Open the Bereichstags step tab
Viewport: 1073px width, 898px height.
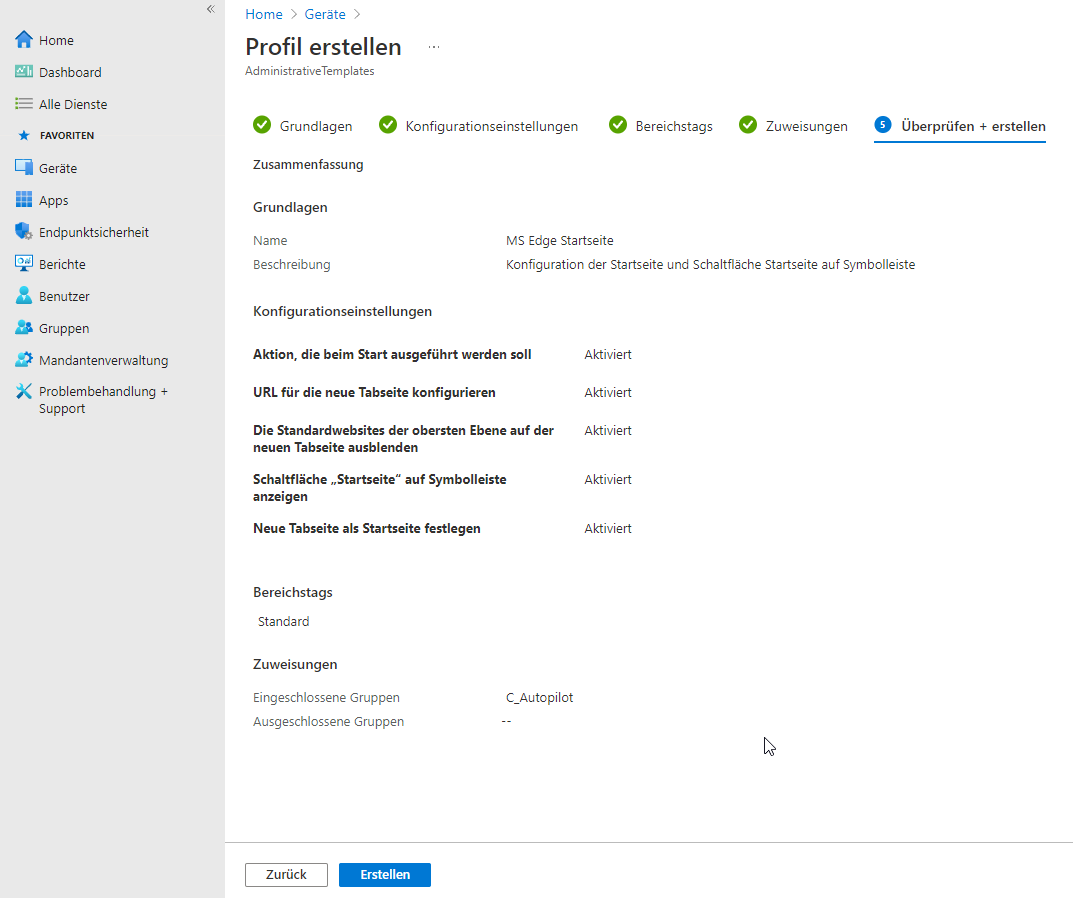coord(661,126)
